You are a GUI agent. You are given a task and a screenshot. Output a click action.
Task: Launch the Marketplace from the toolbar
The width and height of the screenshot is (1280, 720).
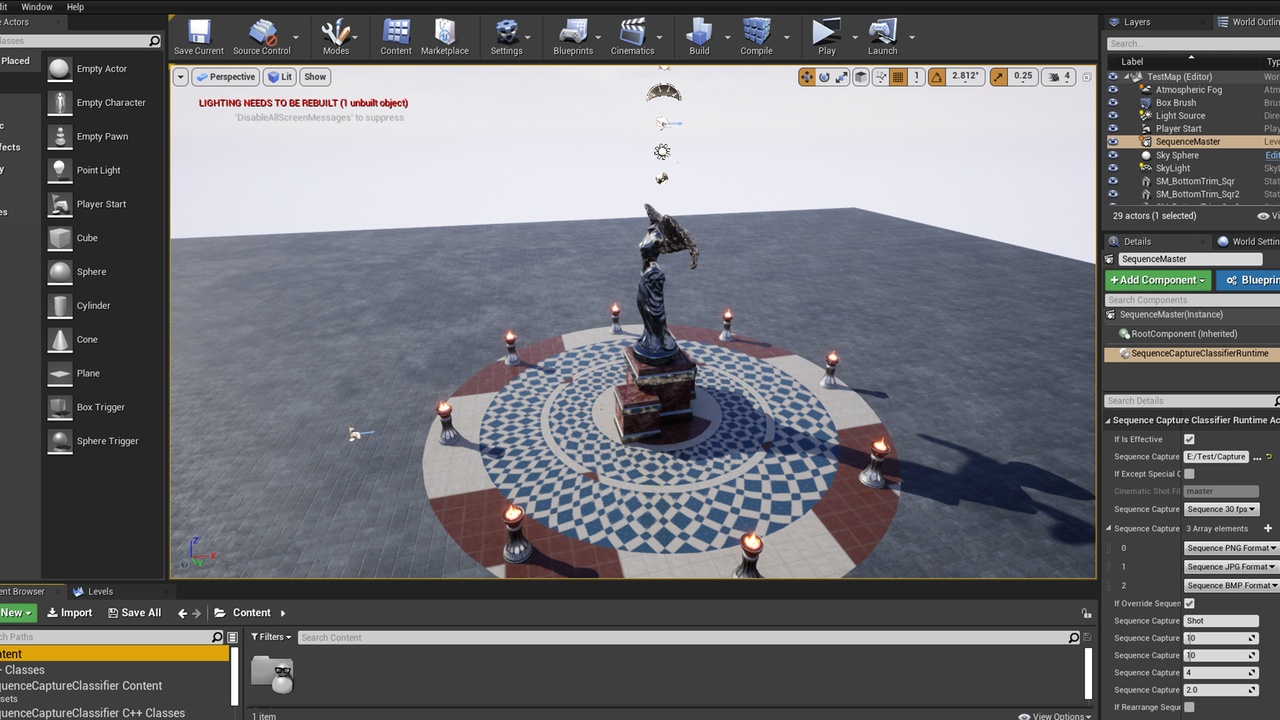tap(445, 37)
